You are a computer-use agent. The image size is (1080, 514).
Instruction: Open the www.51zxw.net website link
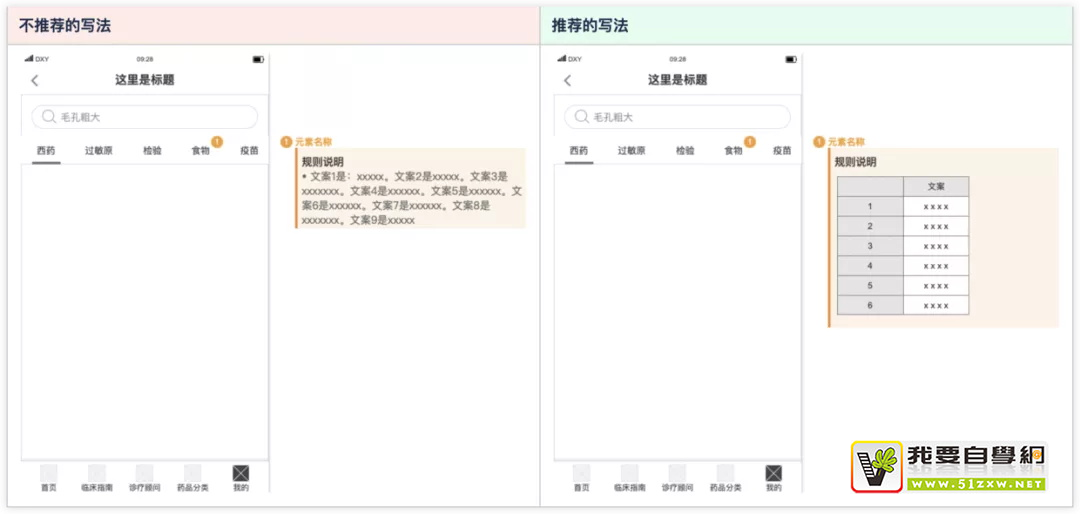point(975,484)
